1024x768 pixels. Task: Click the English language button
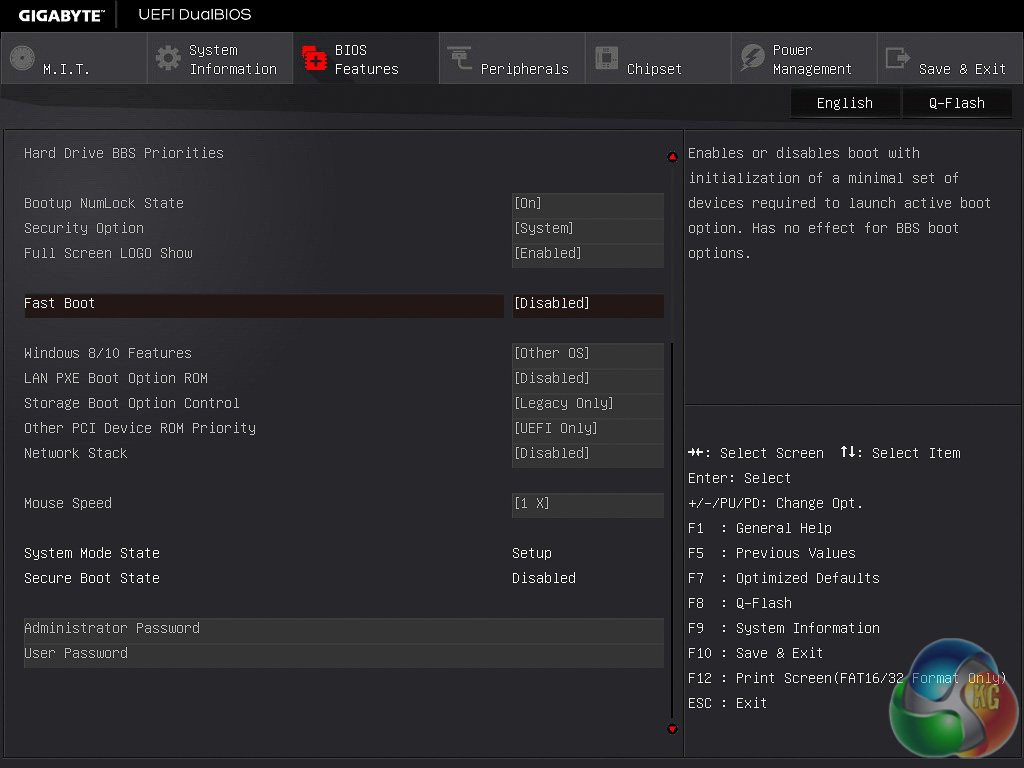[x=844, y=103]
